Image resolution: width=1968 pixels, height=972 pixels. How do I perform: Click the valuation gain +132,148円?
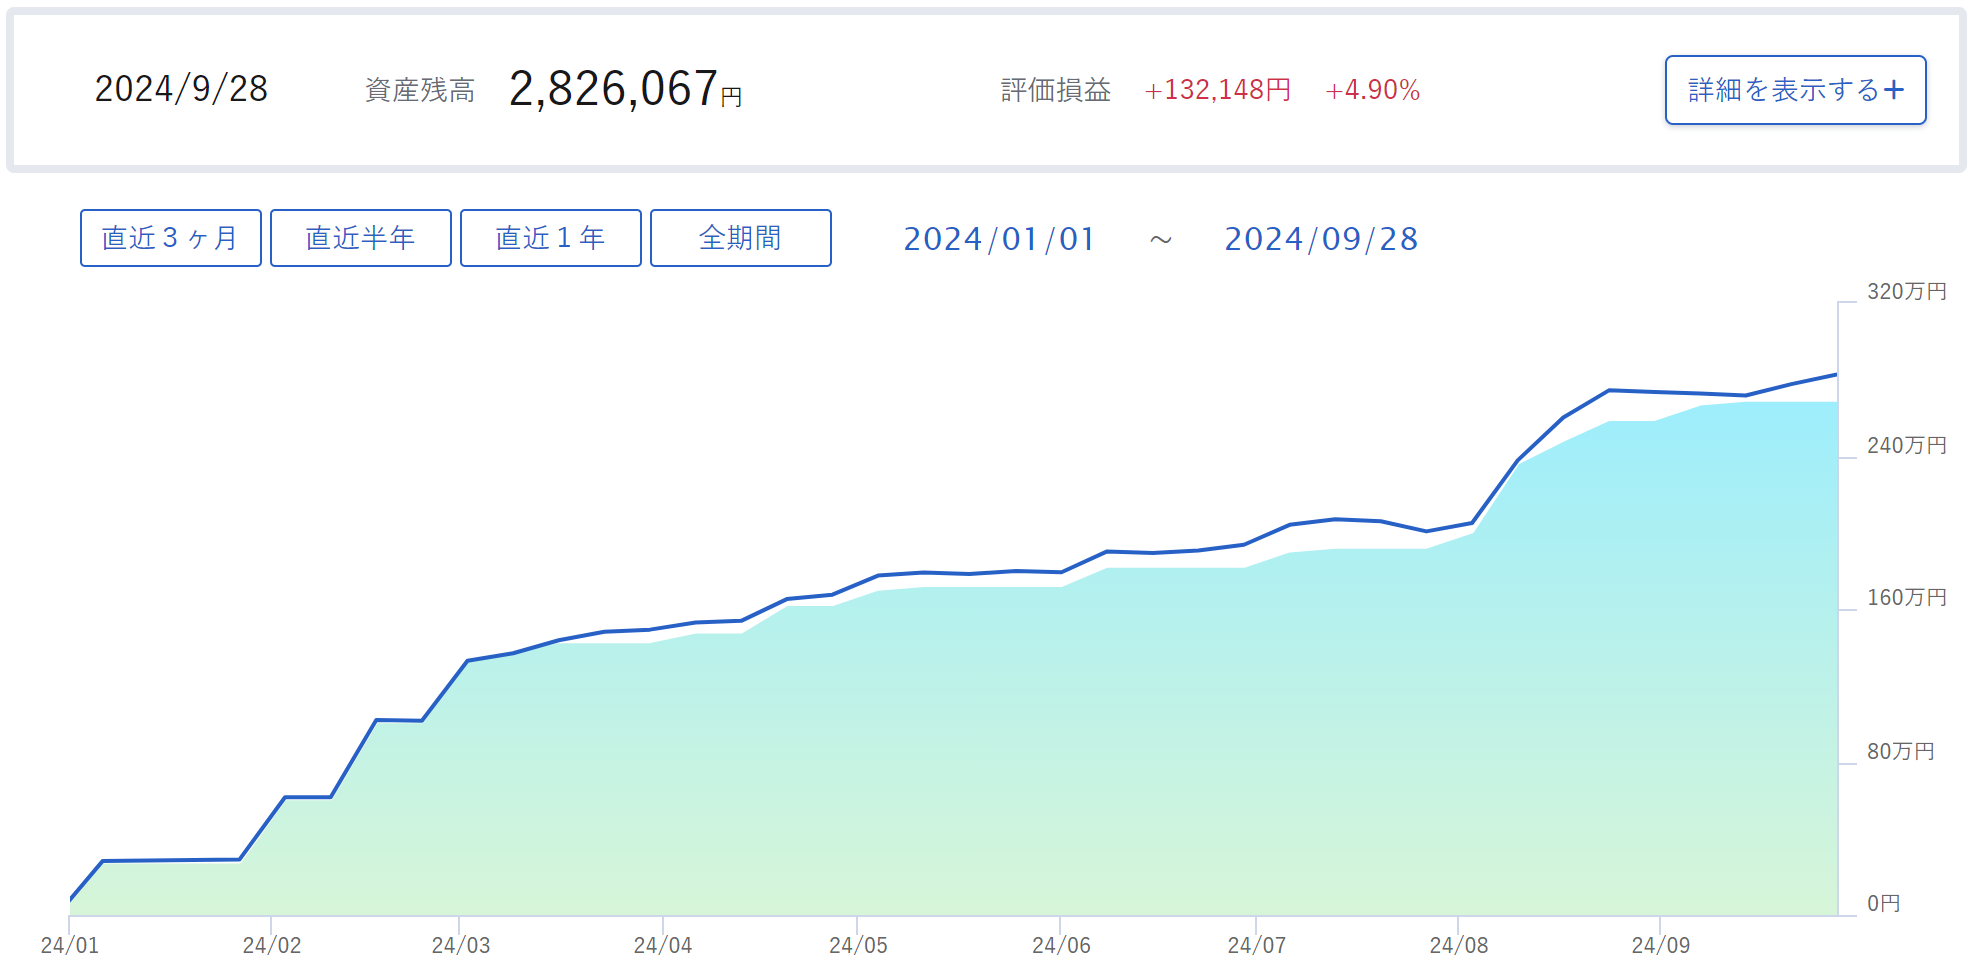click(1218, 90)
